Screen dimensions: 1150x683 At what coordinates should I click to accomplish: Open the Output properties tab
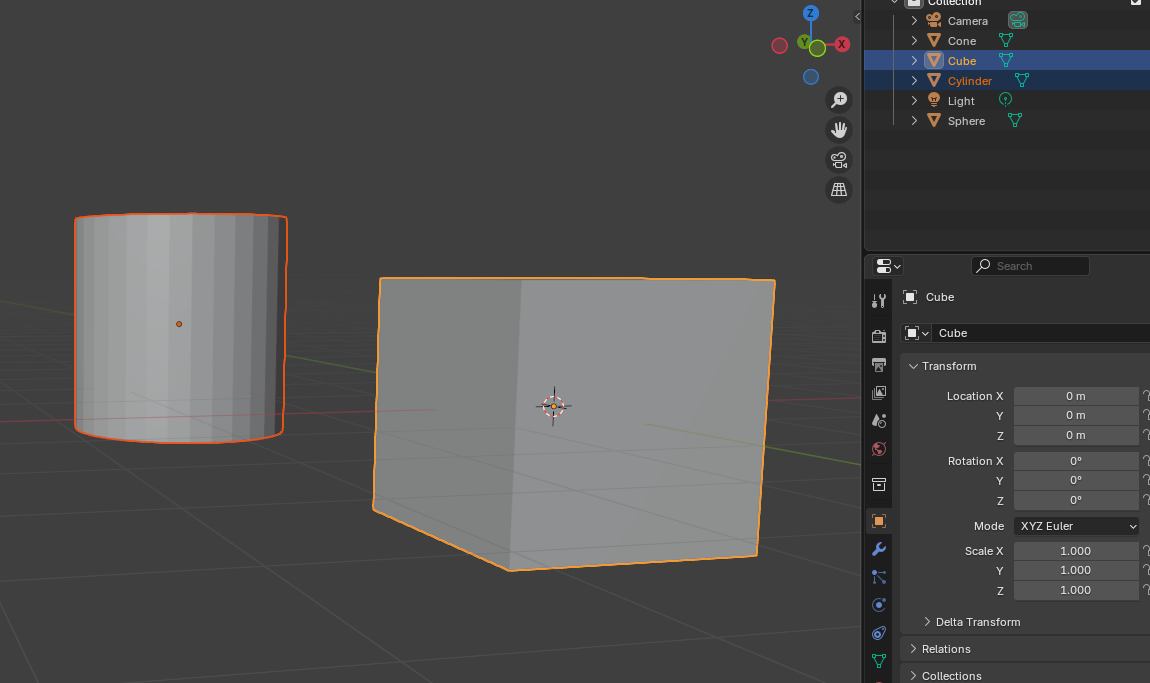pyautogui.click(x=879, y=365)
